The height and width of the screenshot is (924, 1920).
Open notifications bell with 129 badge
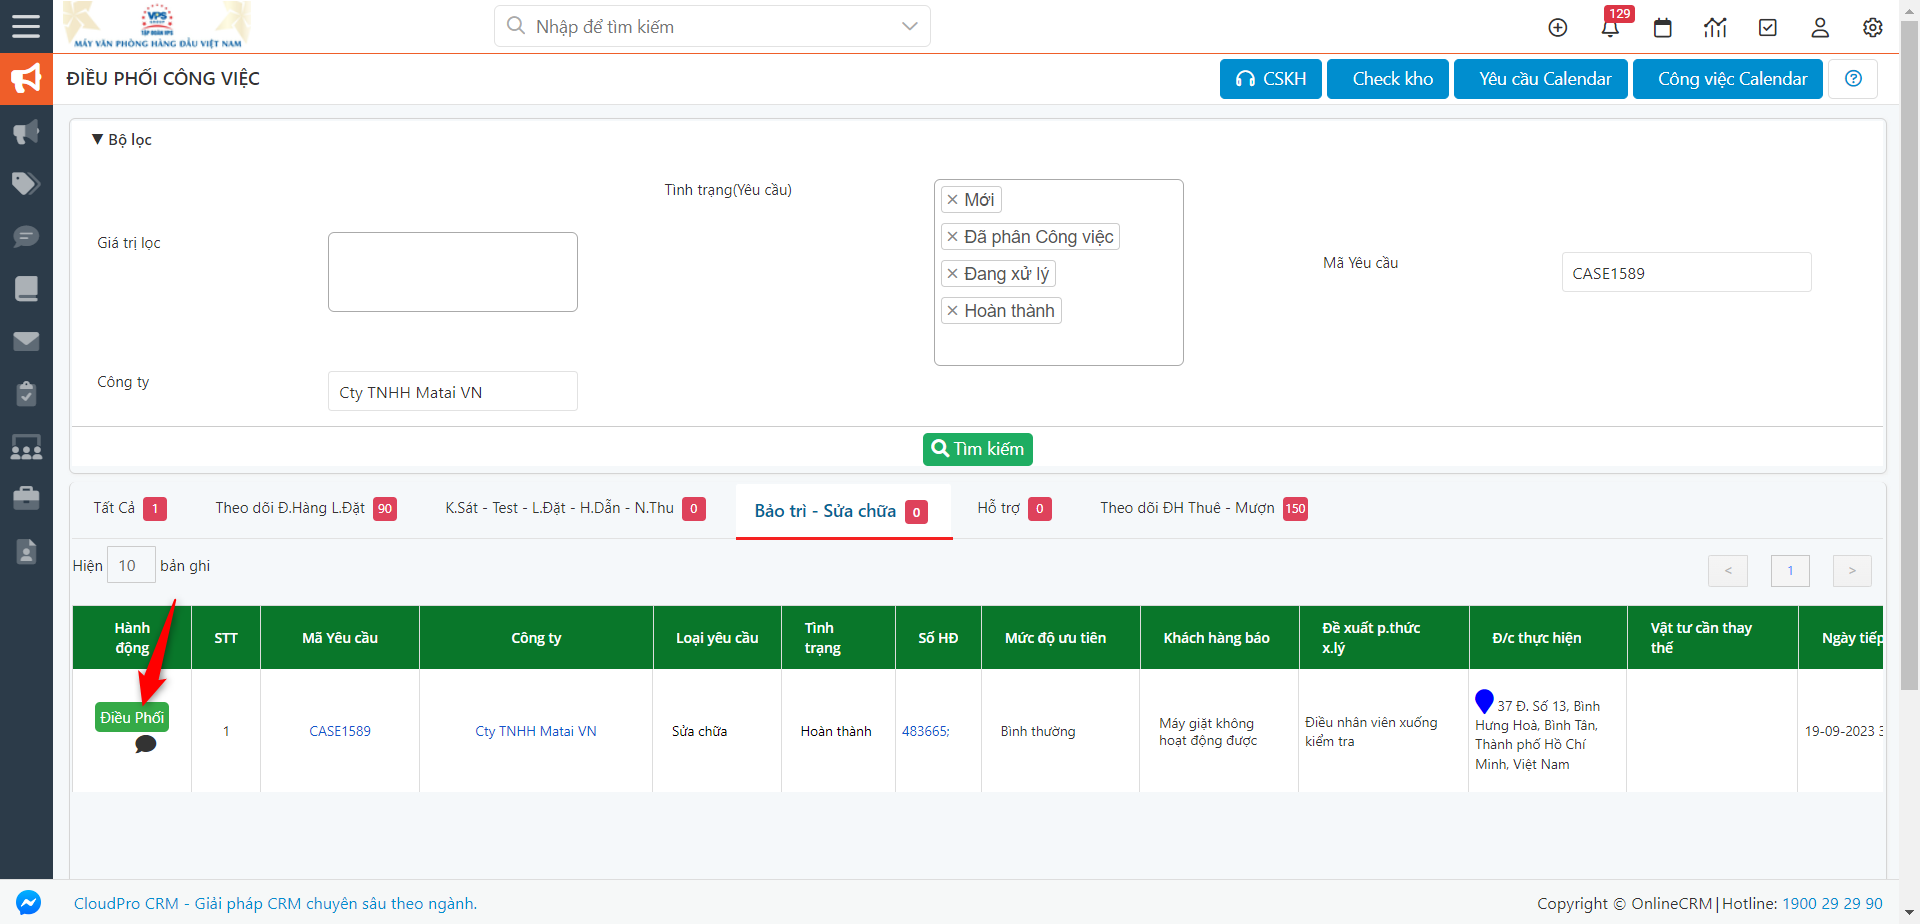(1610, 27)
